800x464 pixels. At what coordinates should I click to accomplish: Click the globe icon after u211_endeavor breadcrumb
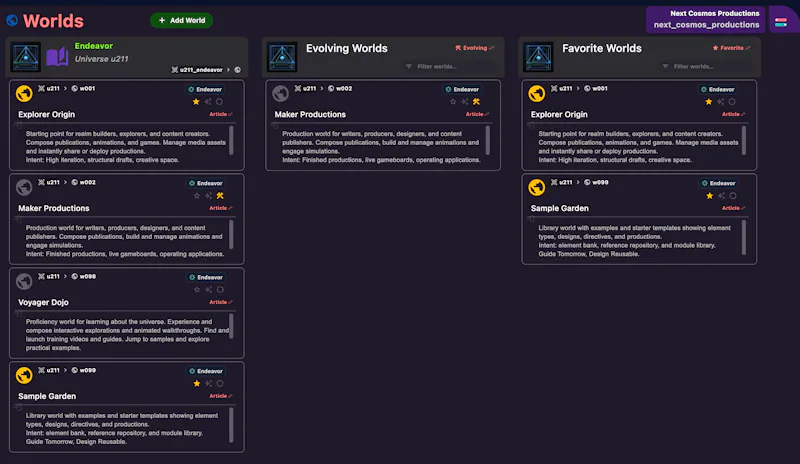(x=237, y=70)
